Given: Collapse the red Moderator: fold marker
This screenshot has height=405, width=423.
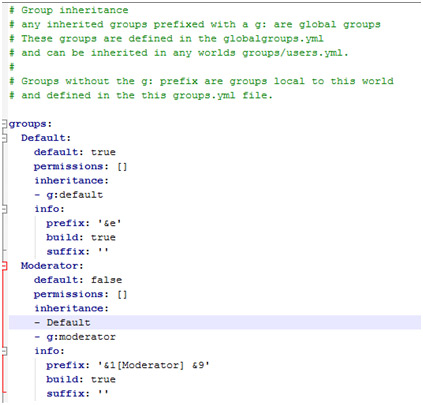Looking at the screenshot, I should pos(4,266).
